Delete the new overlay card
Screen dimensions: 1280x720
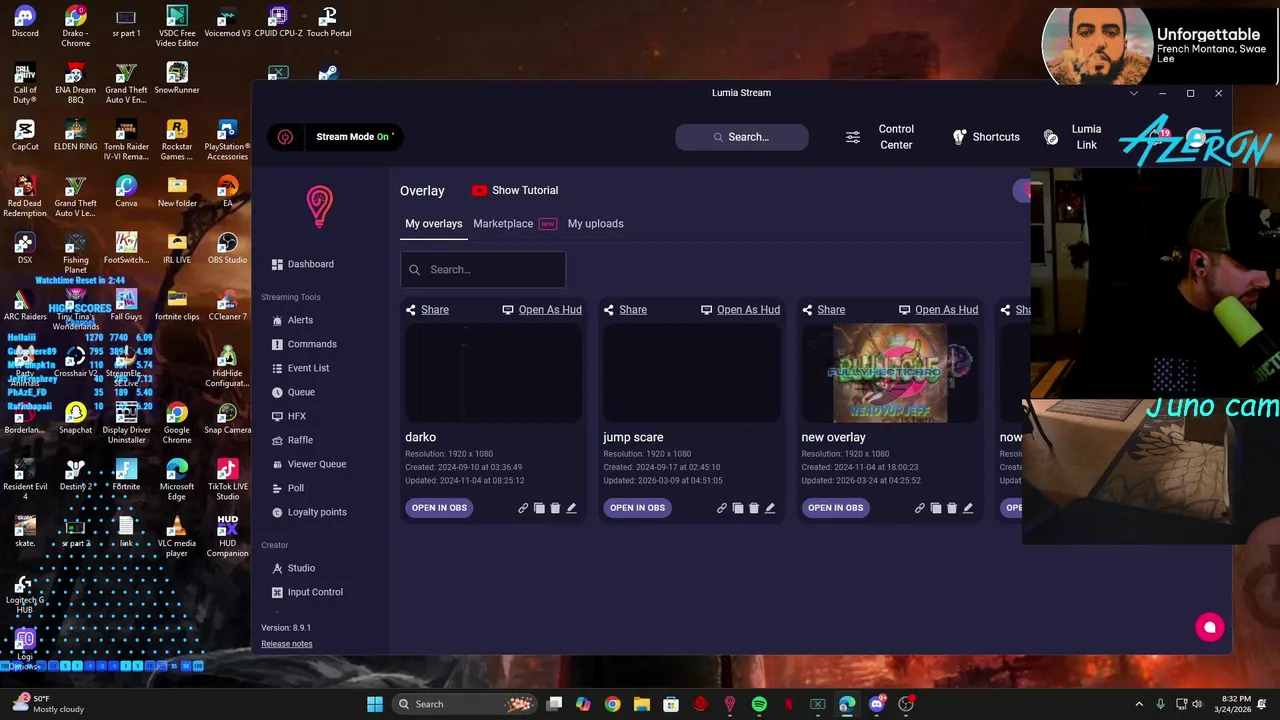(951, 508)
